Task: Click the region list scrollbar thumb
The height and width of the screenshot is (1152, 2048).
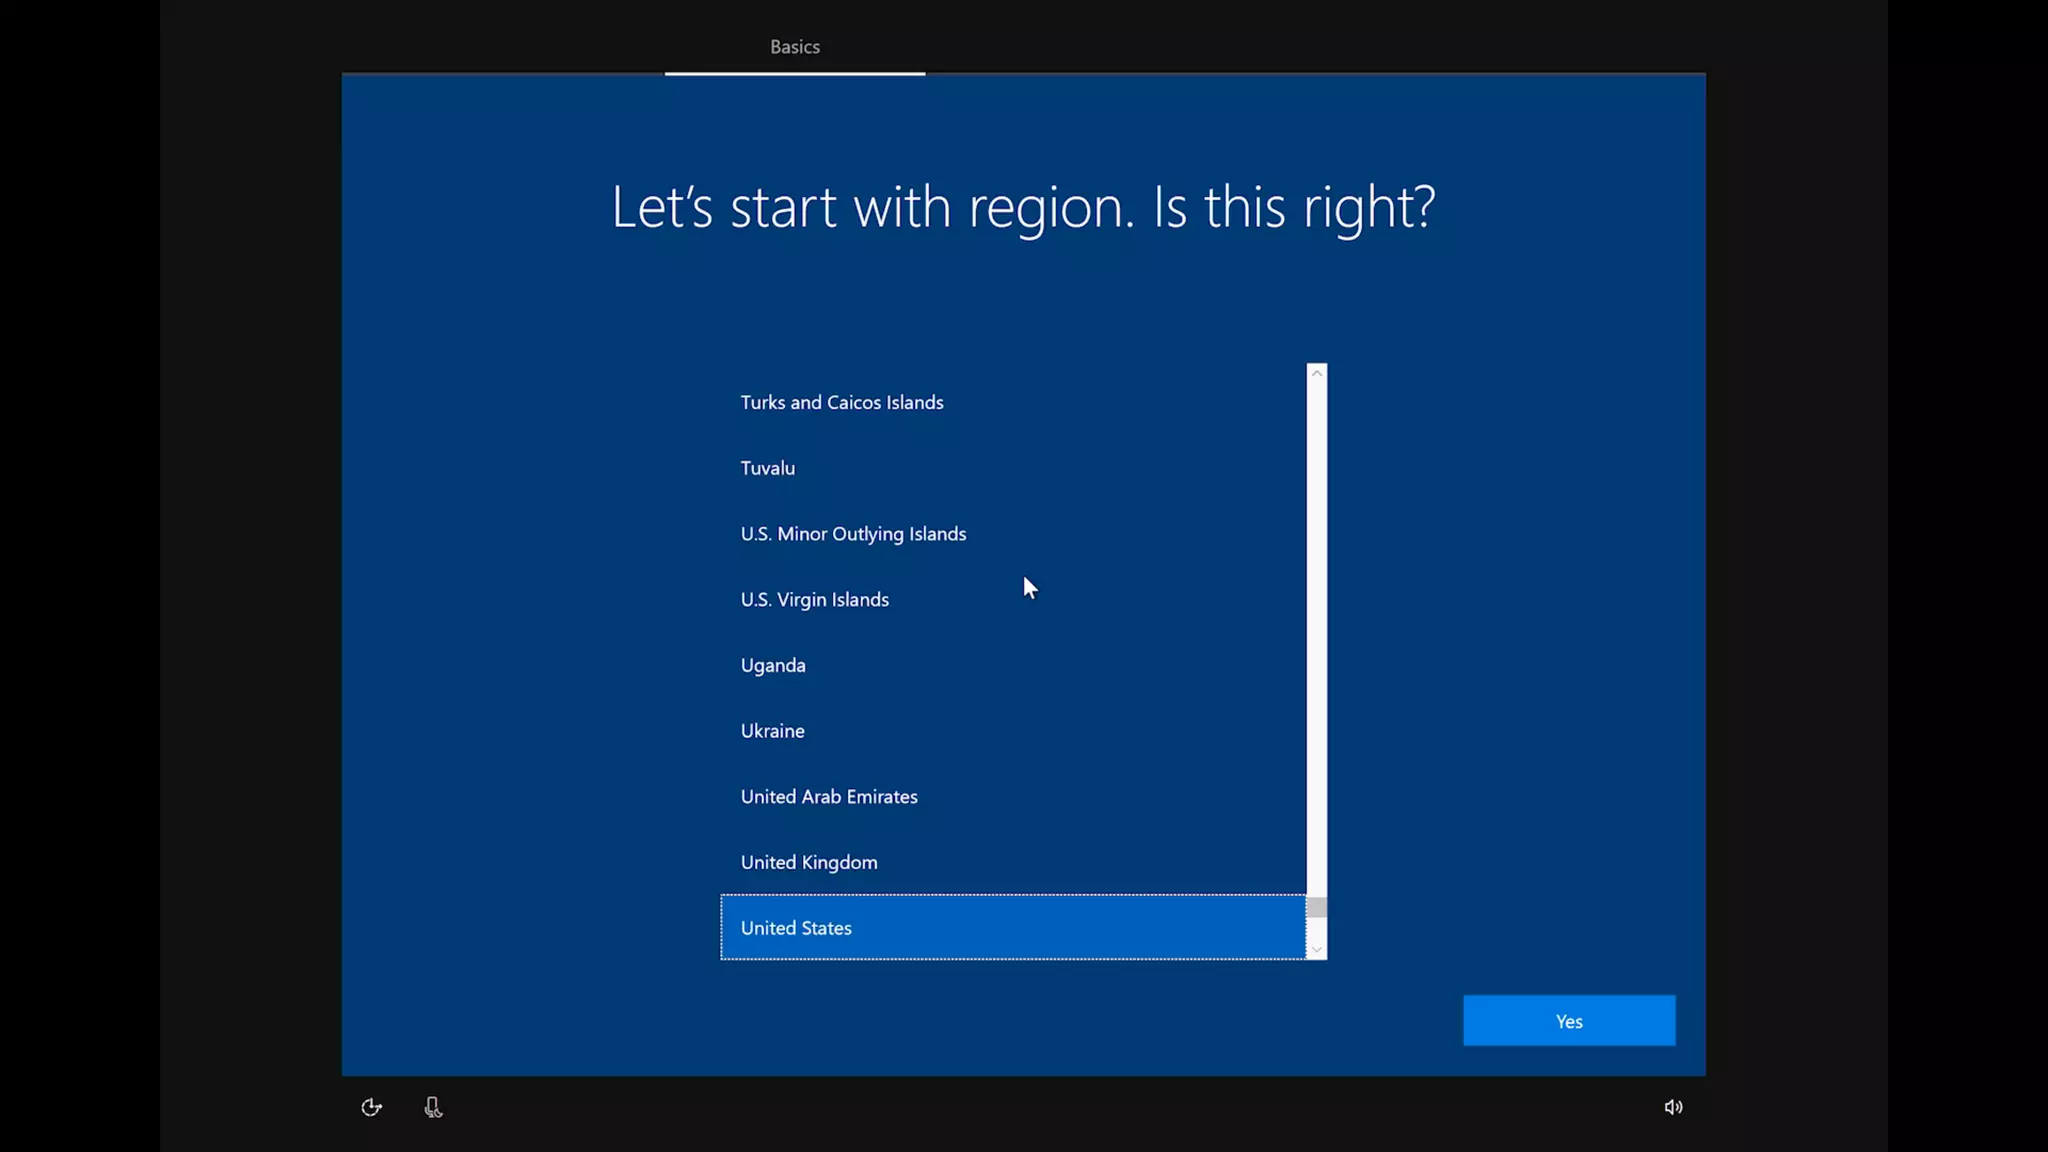Action: coord(1316,907)
